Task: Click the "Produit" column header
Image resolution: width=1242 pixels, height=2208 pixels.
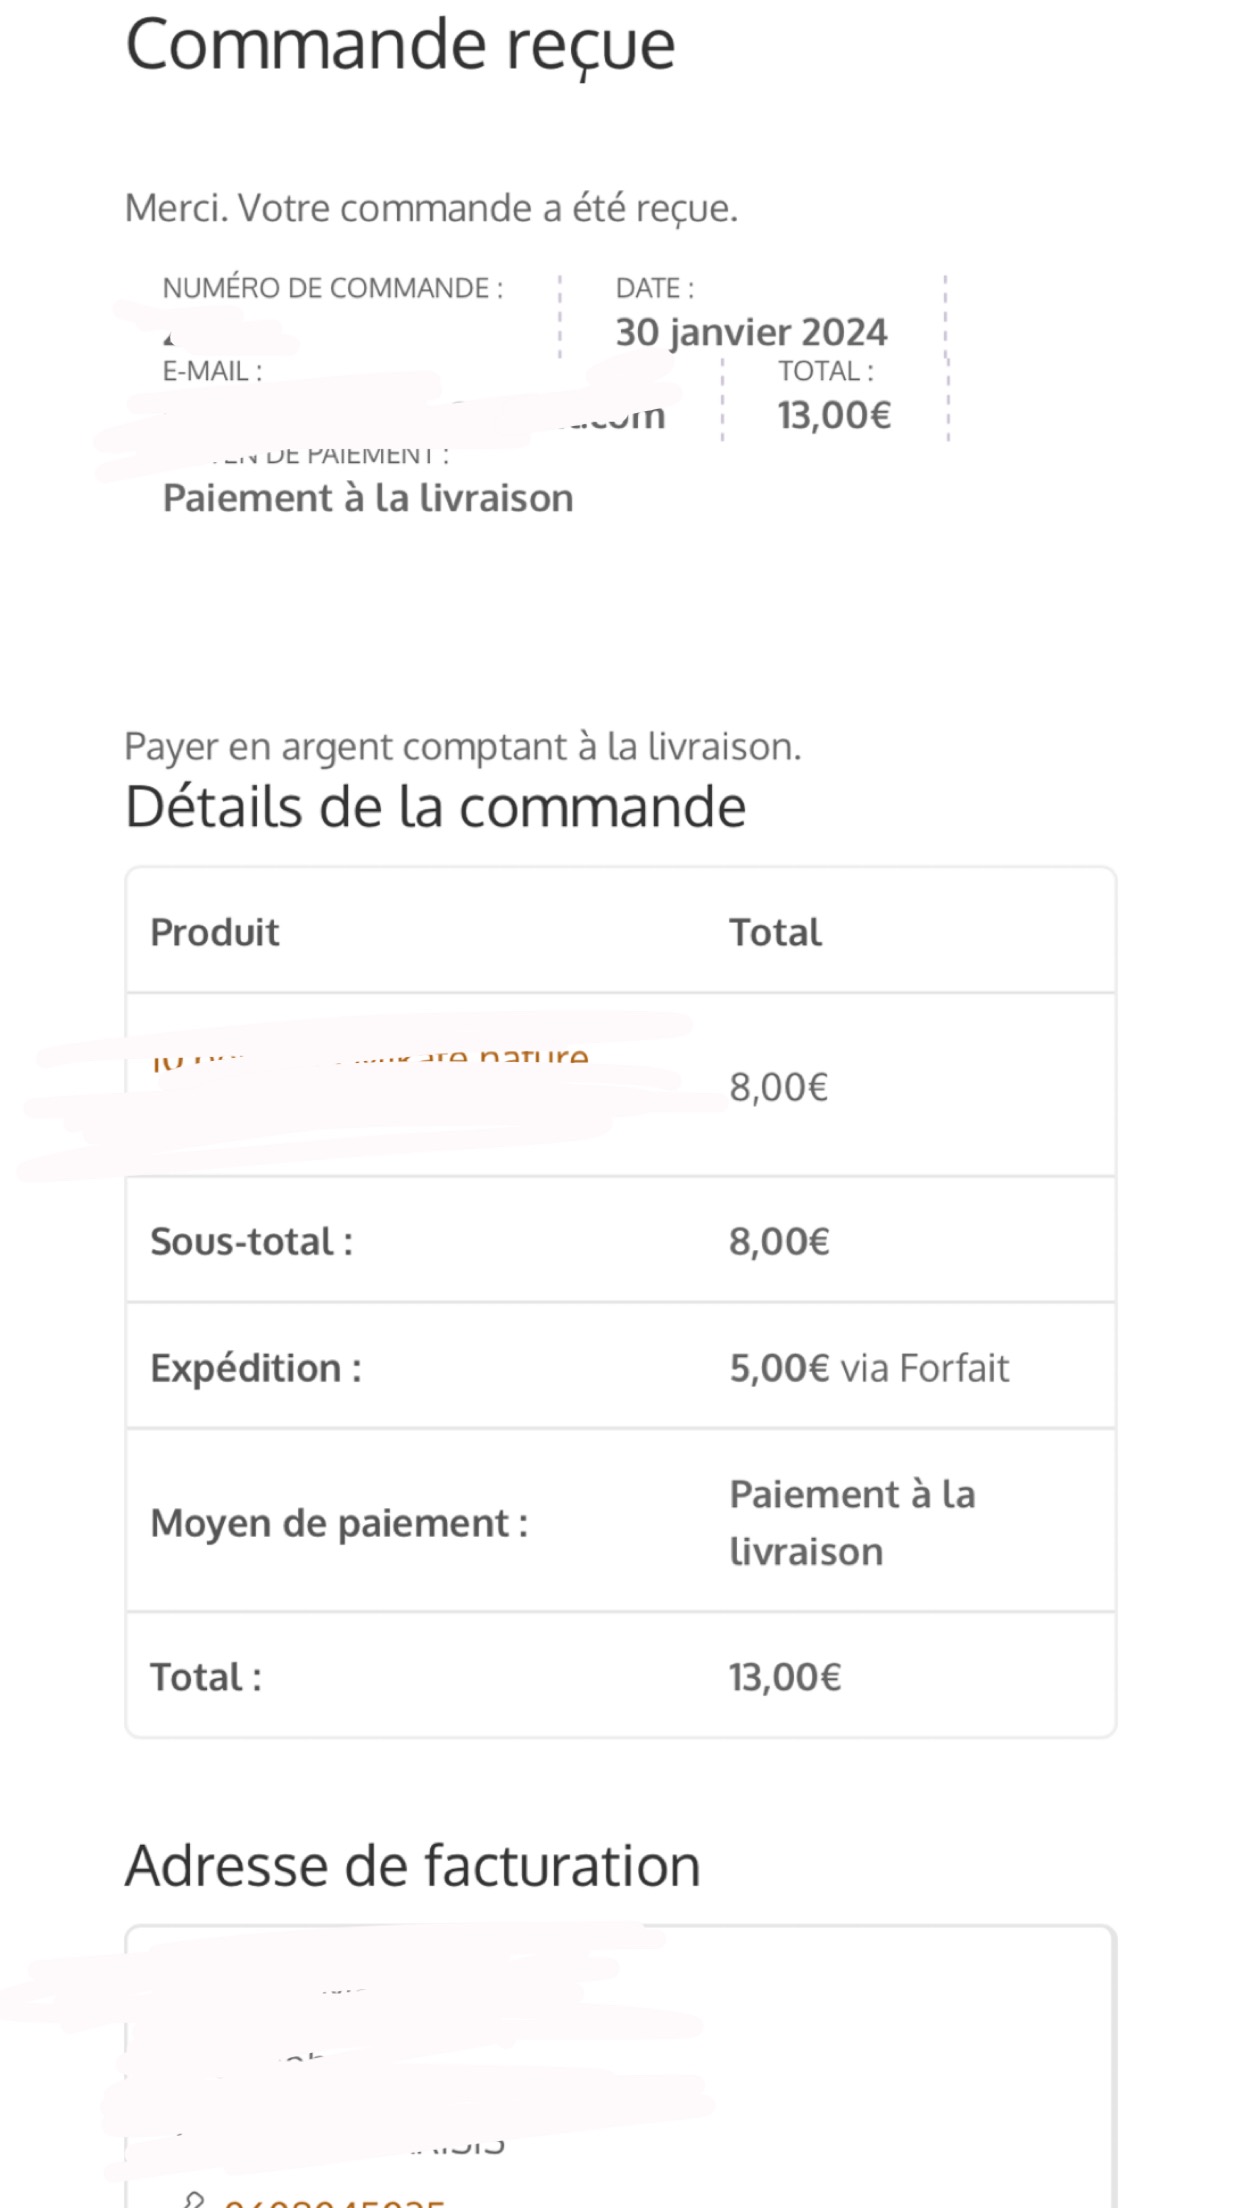Action: (215, 932)
